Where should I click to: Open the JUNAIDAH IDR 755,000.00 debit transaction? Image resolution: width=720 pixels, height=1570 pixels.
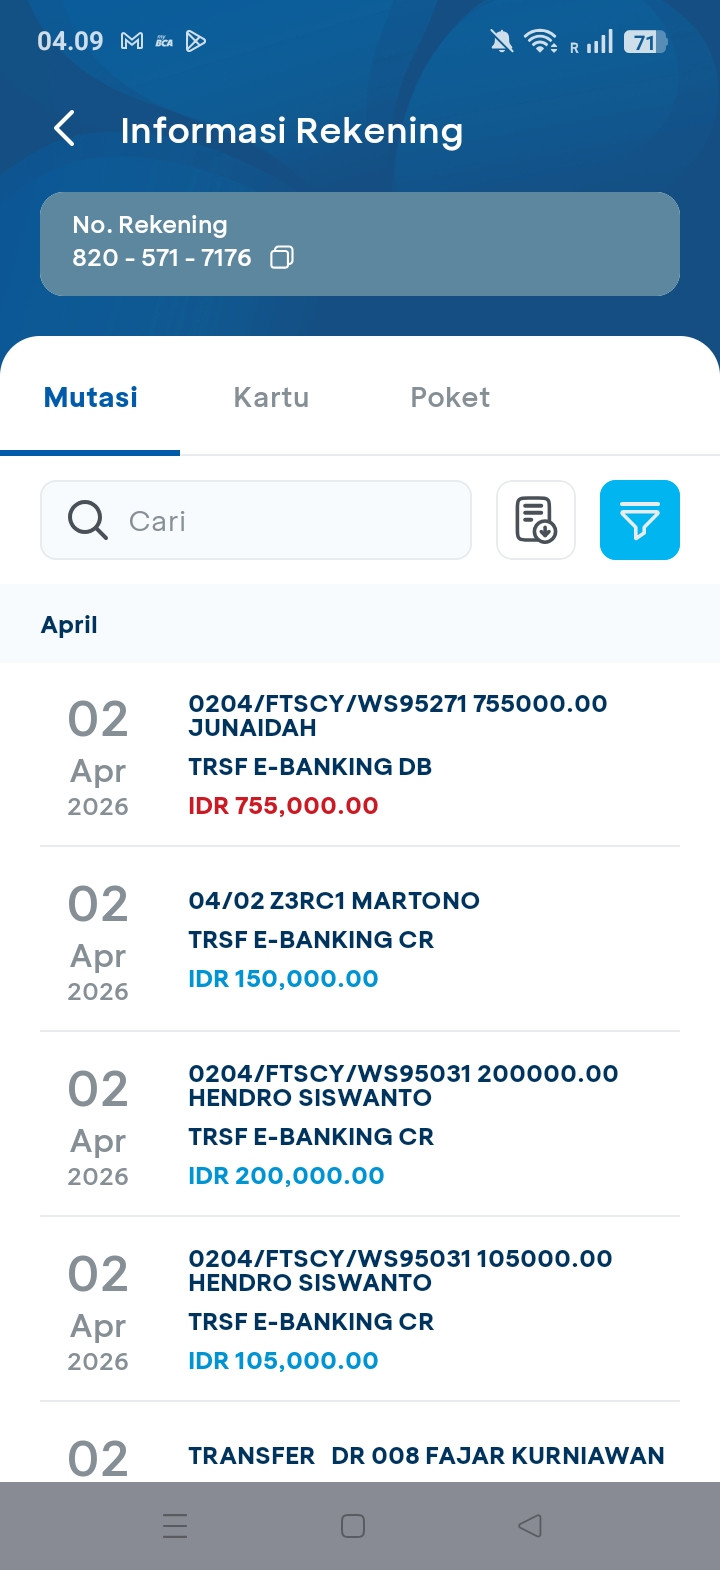click(x=360, y=755)
